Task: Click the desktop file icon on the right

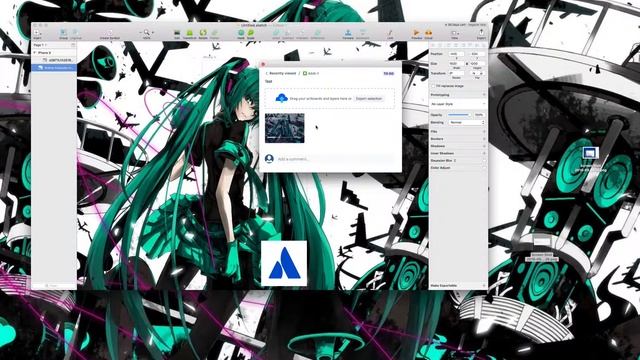Action: tap(590, 153)
